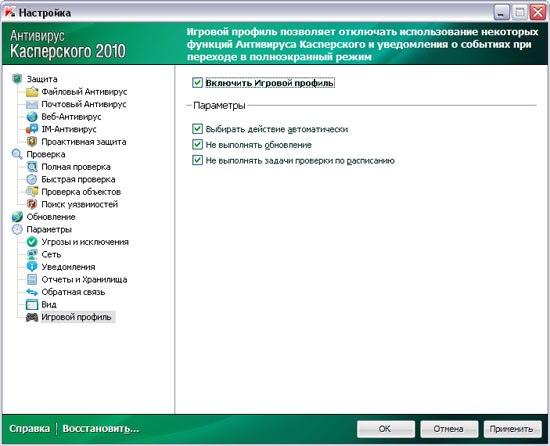Image resolution: width=550 pixels, height=446 pixels.
Task: Click the Отчеты и Хранилища icon
Action: 32,279
